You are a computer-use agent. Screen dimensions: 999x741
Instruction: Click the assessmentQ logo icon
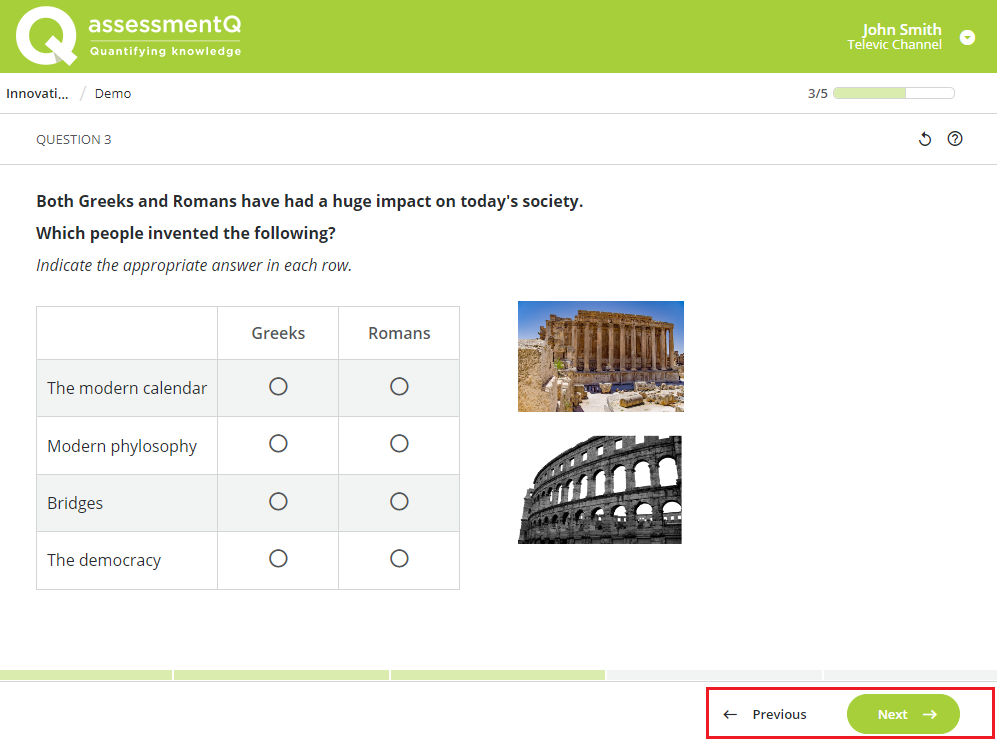46,36
